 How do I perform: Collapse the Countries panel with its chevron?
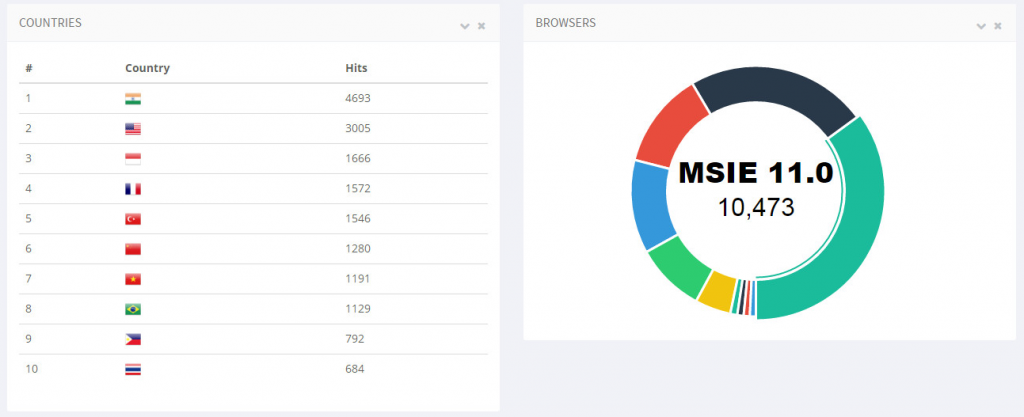(464, 26)
